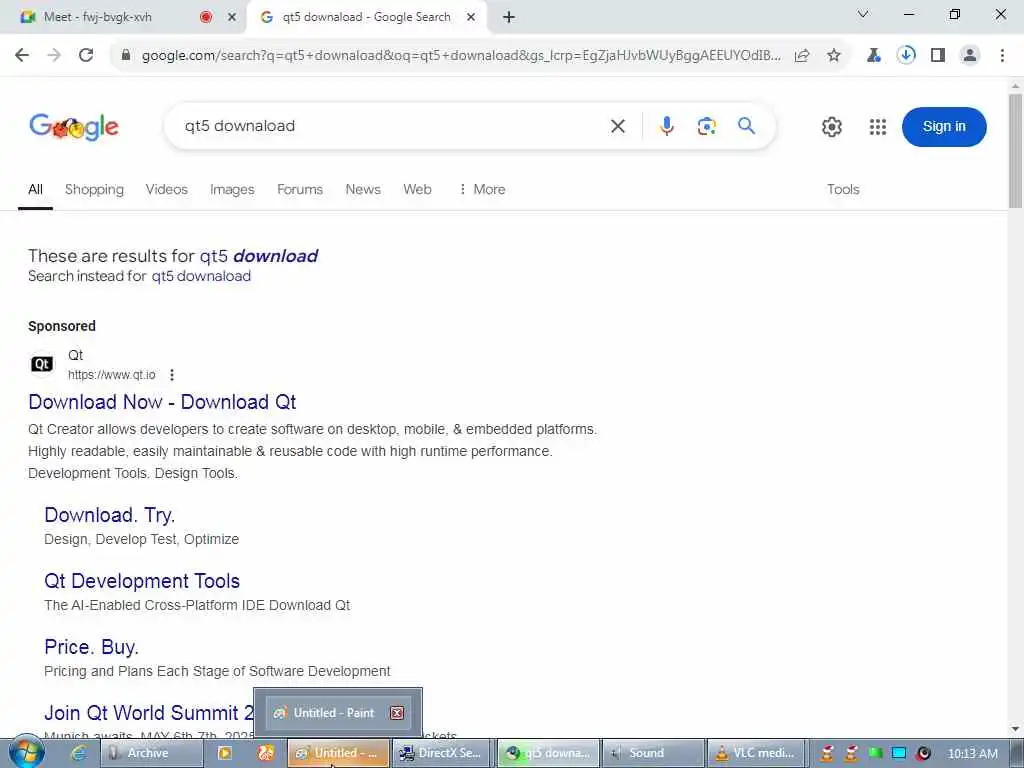1024x768 pixels.
Task: Submit search with the magnifier icon
Action: coord(746,125)
